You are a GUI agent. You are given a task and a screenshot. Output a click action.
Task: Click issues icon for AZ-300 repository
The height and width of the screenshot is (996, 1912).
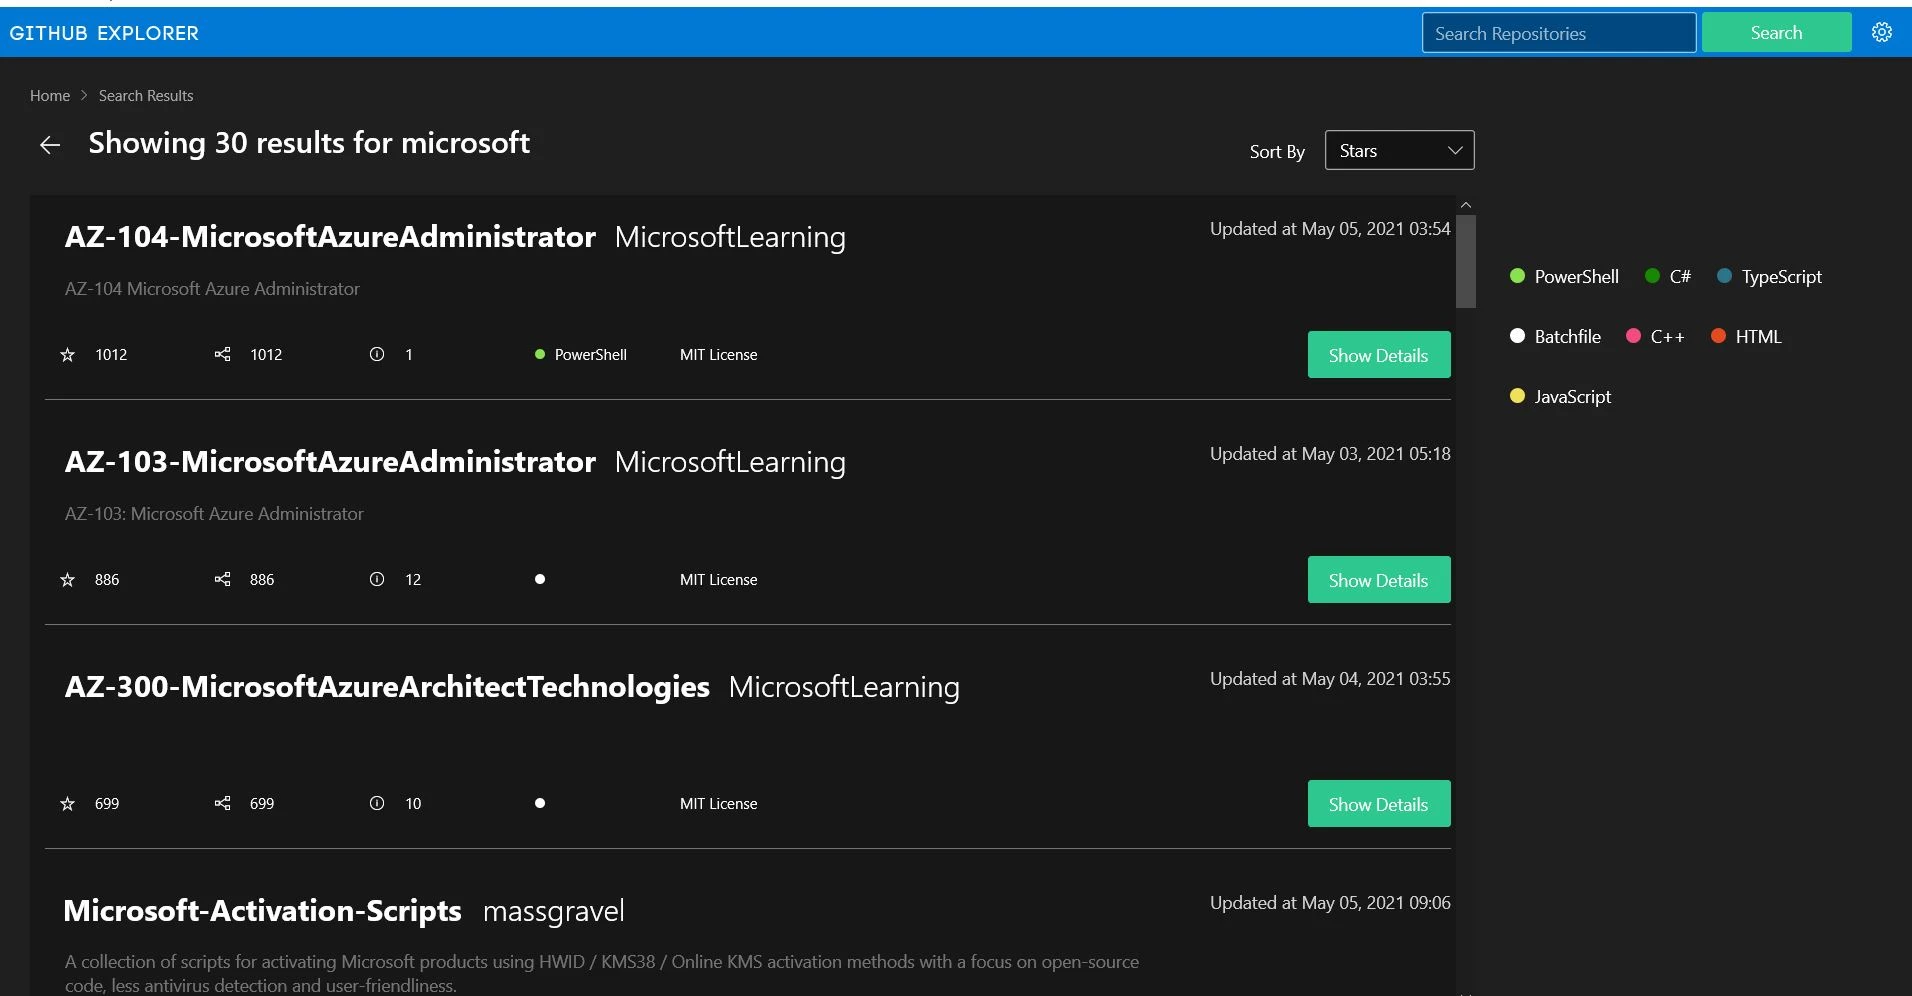click(377, 803)
